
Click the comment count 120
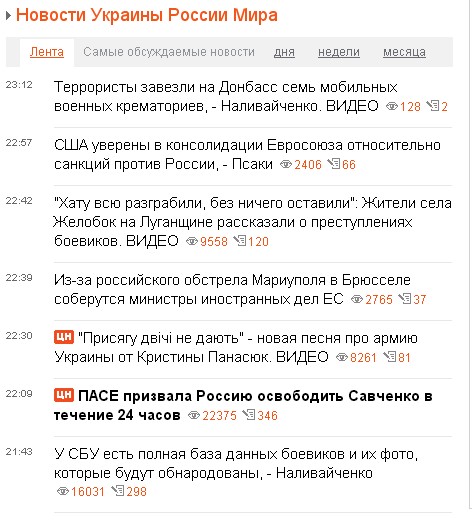(x=258, y=242)
